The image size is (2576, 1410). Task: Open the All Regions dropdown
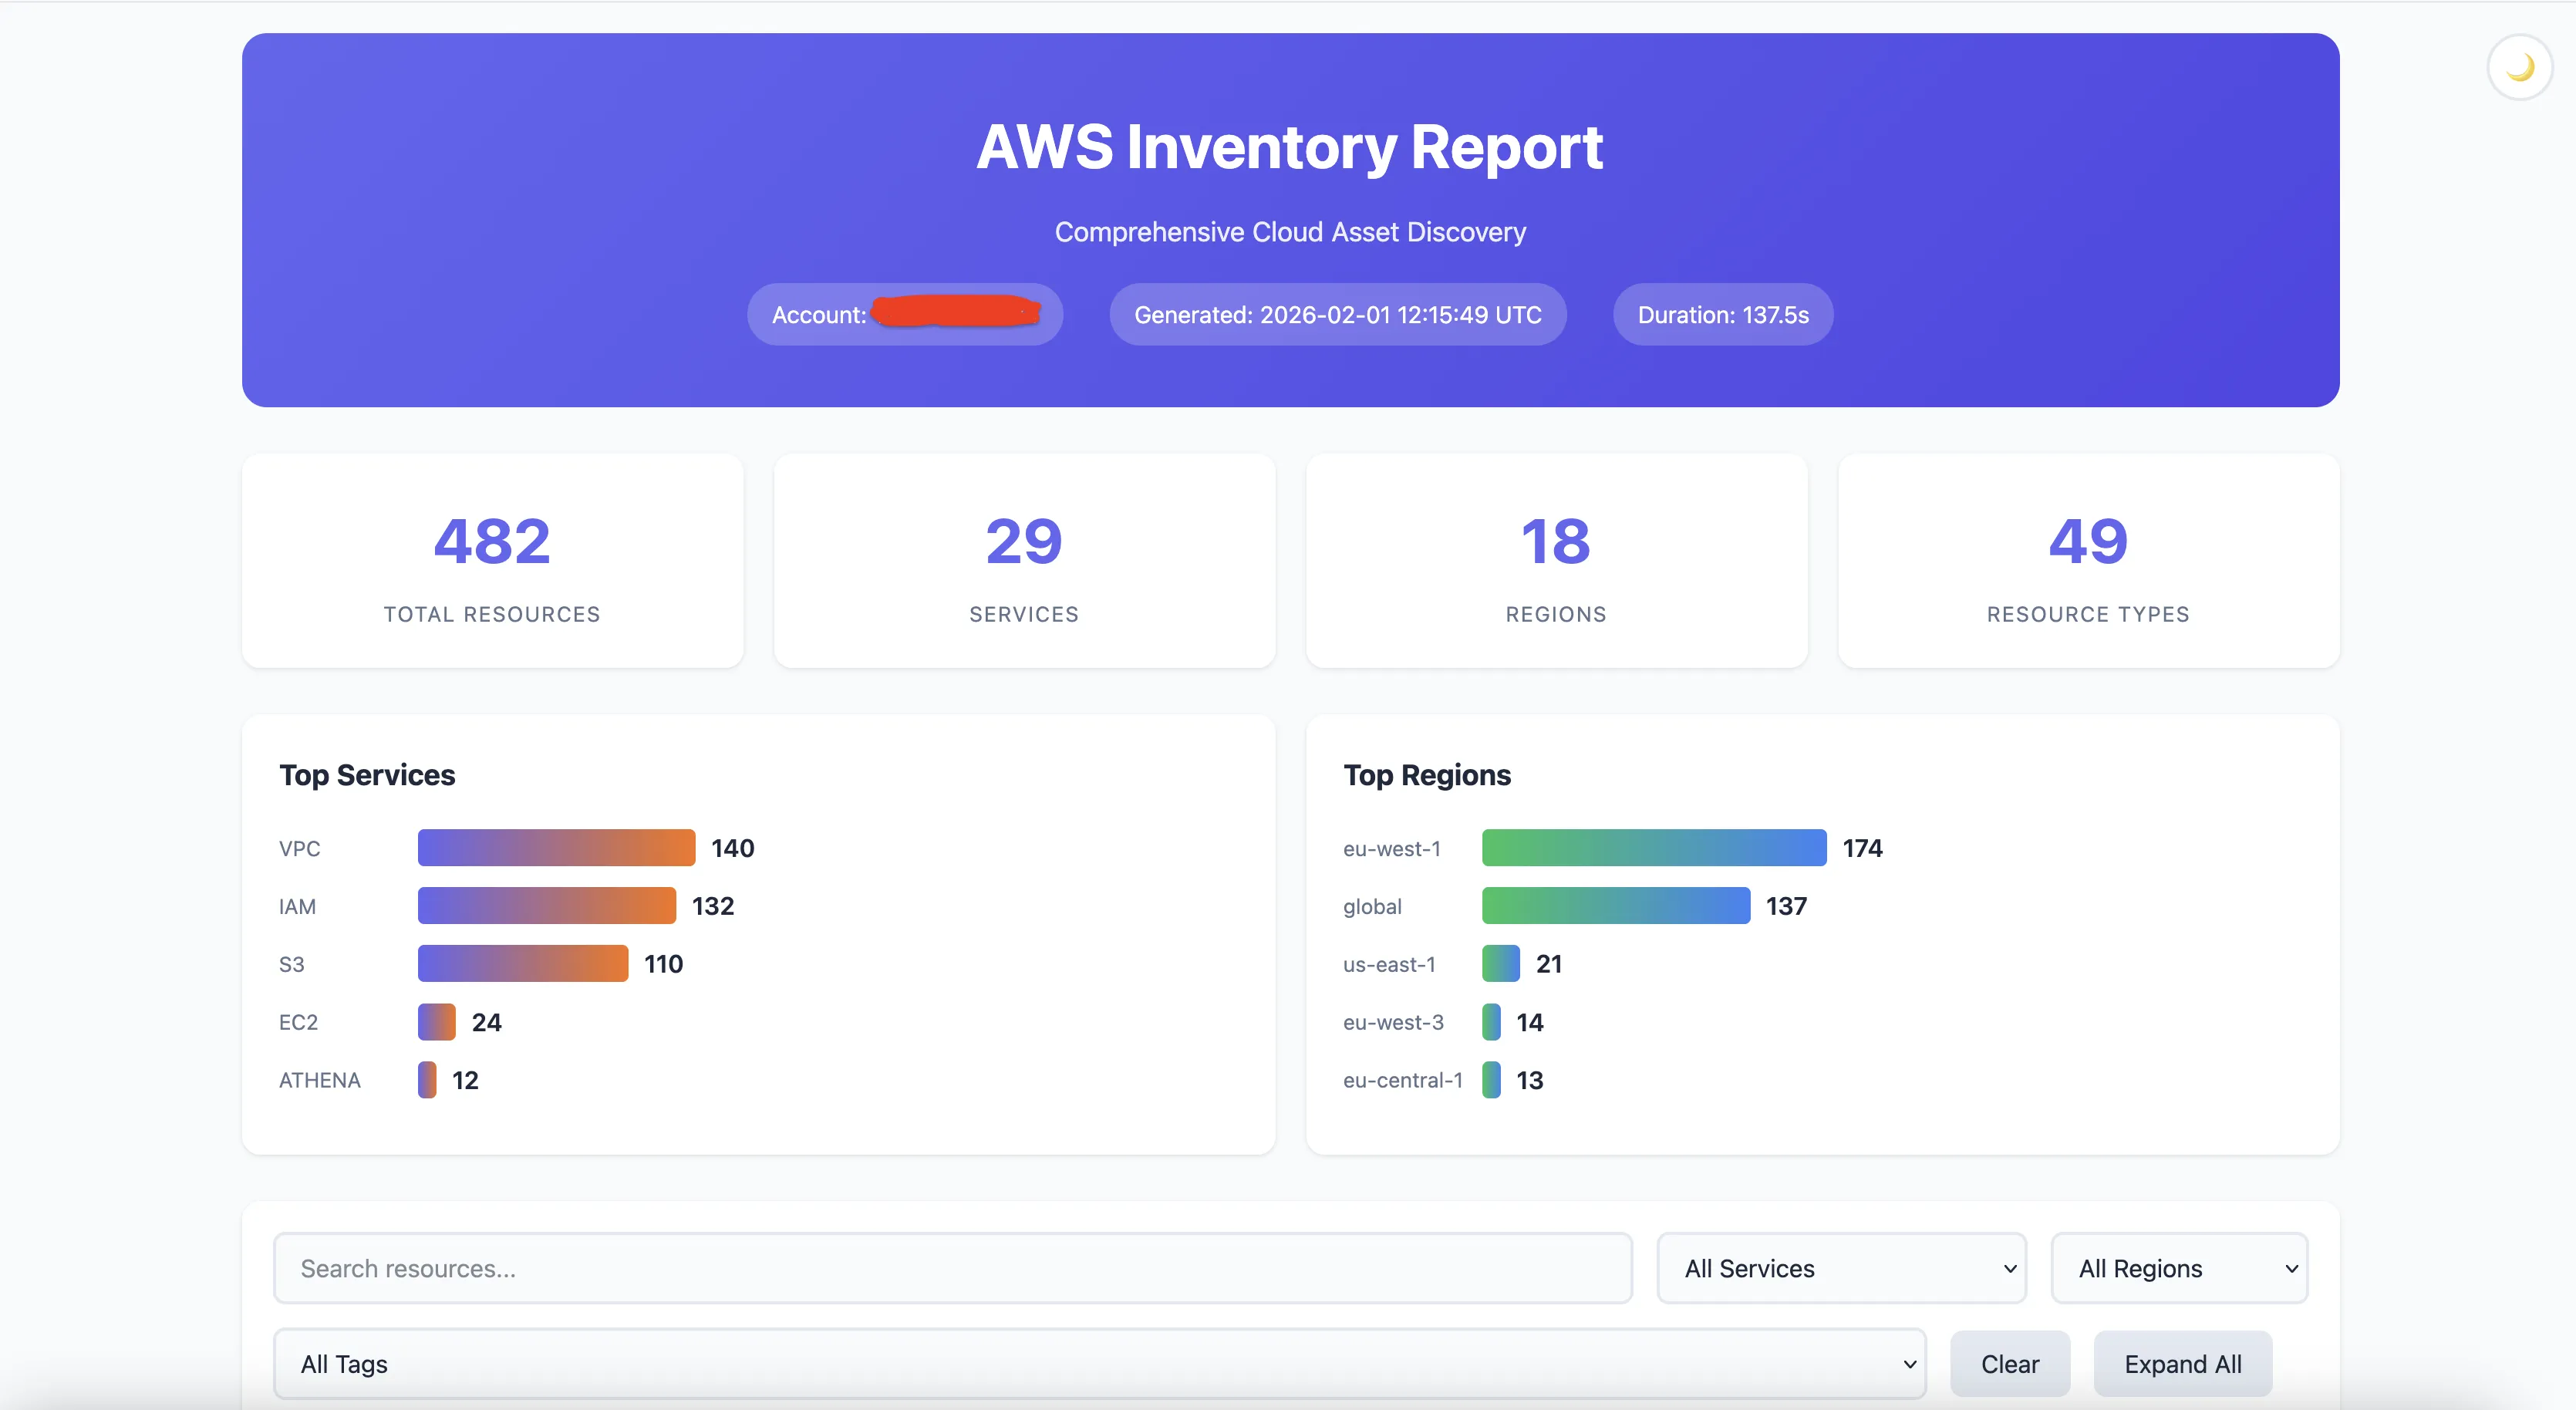coord(2180,1267)
